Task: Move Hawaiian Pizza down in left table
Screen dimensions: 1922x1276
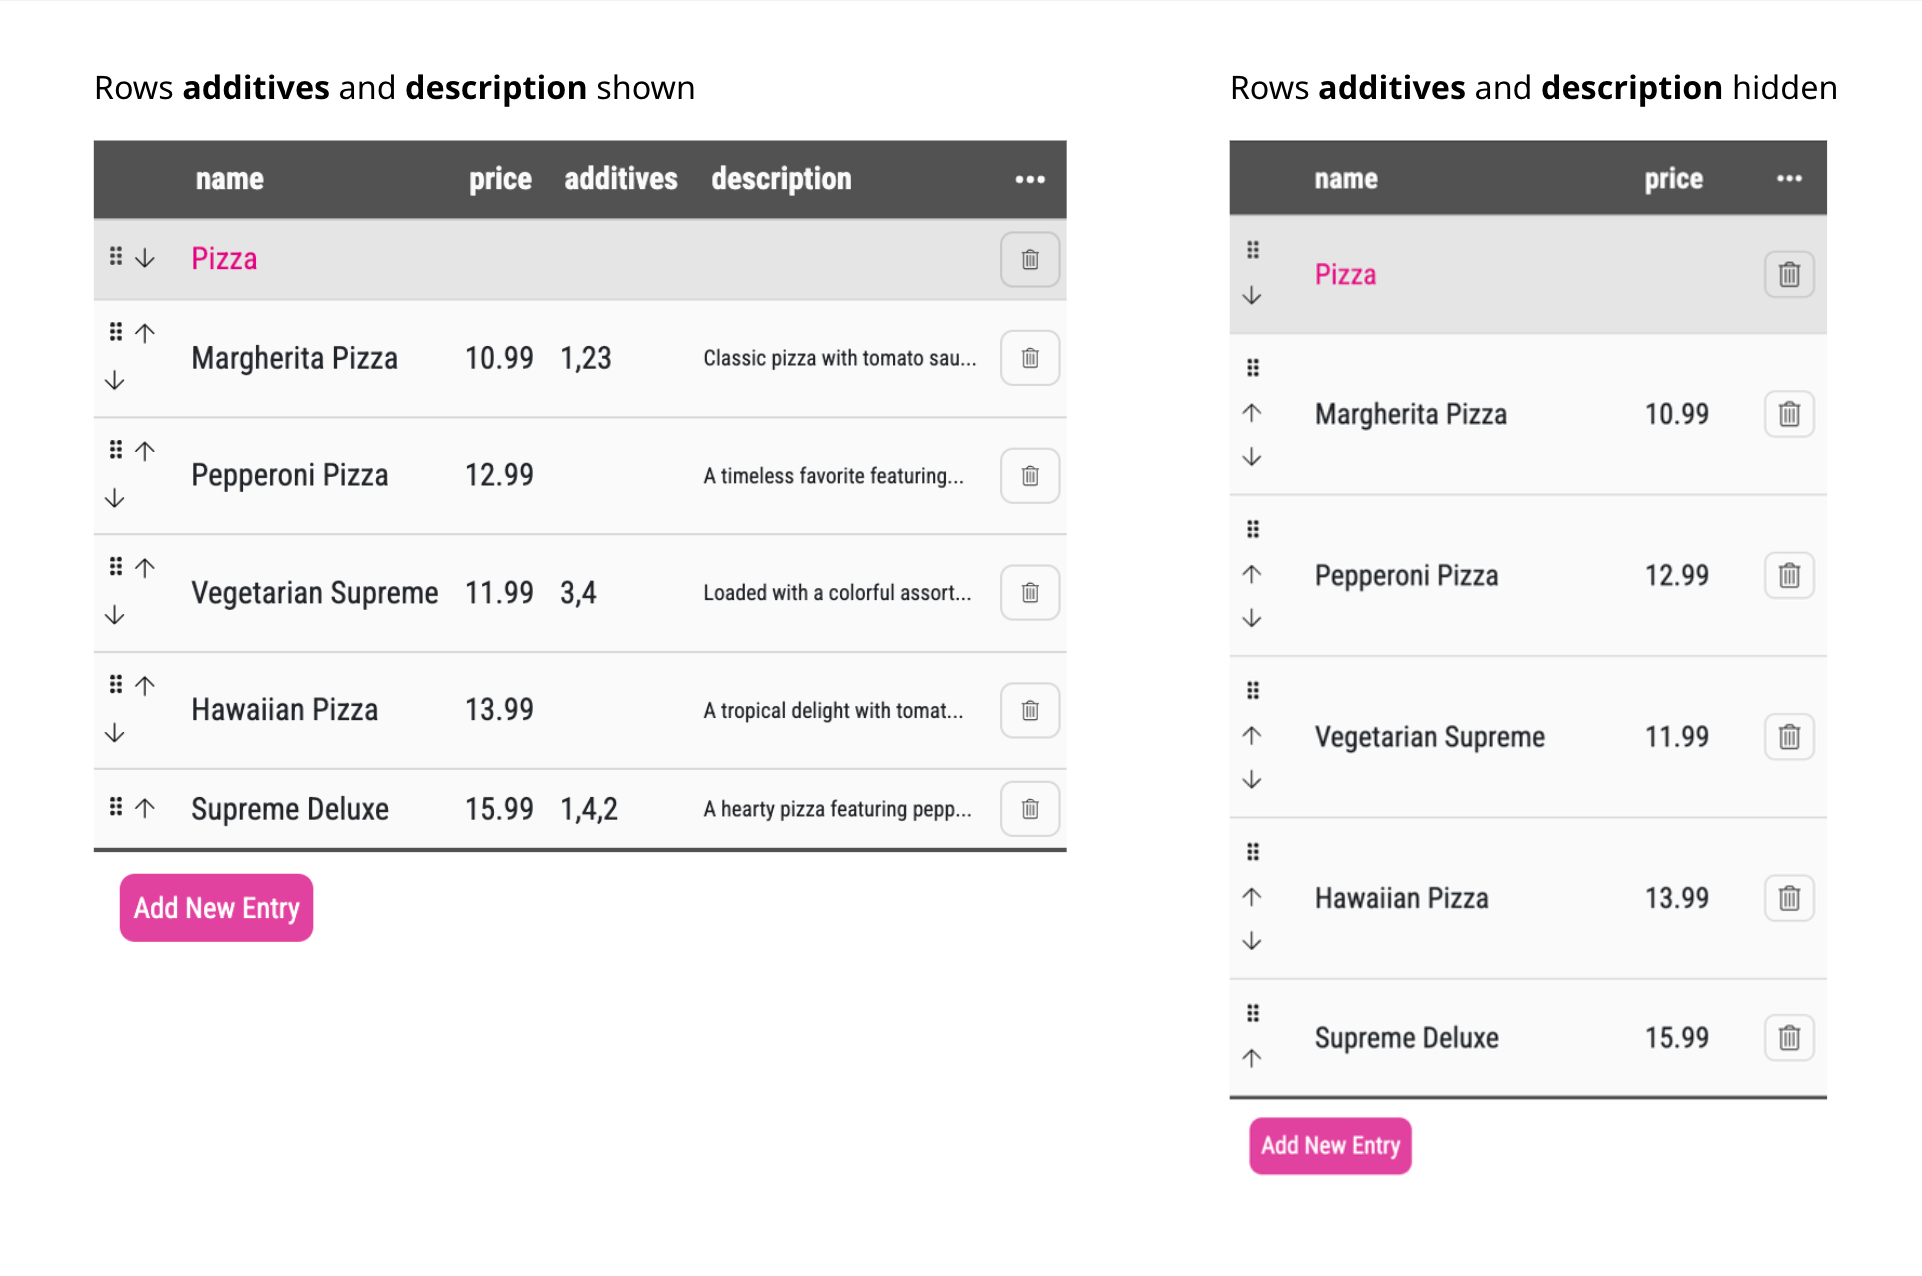Action: point(115,733)
